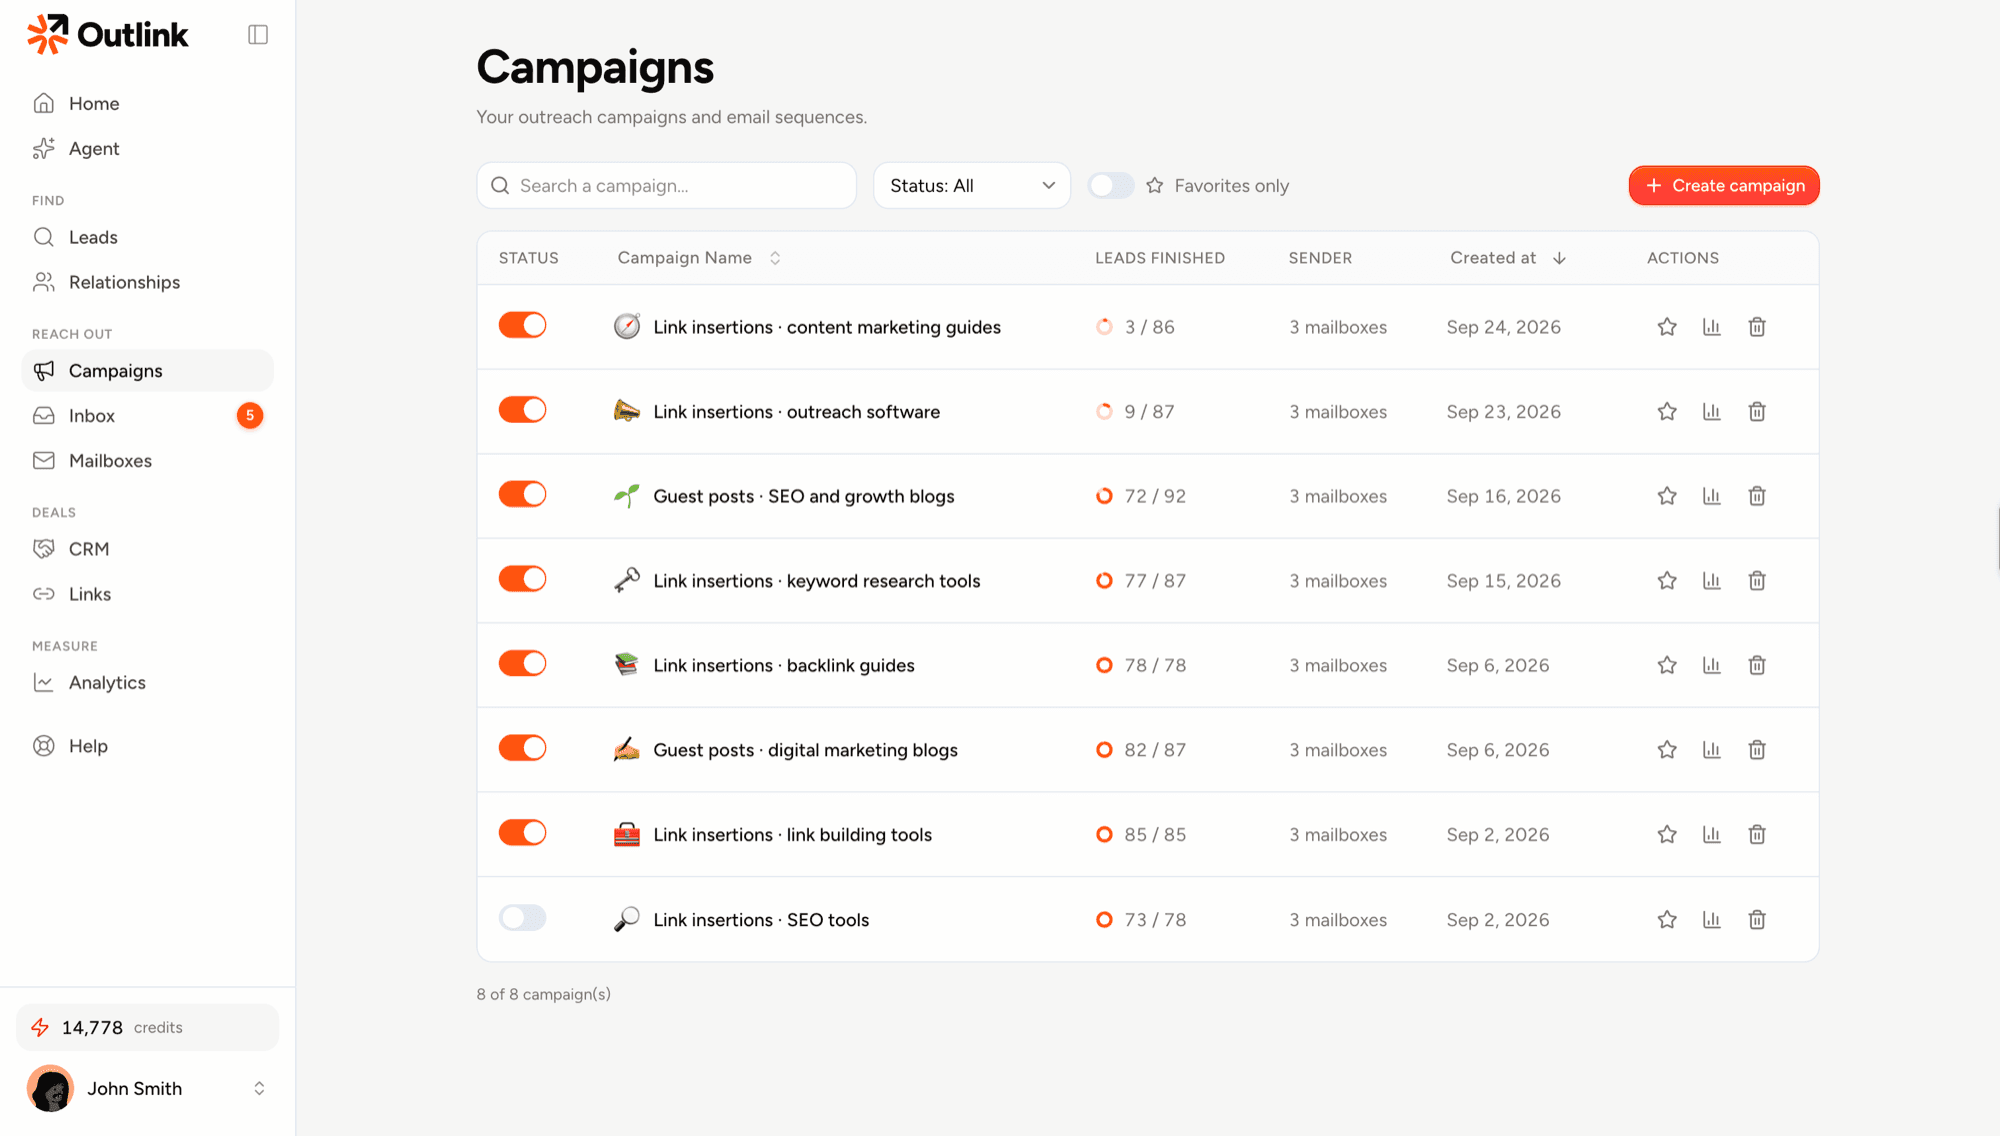View stats for content marketing guides campaign
The height and width of the screenshot is (1136, 2000).
[x=1712, y=327]
